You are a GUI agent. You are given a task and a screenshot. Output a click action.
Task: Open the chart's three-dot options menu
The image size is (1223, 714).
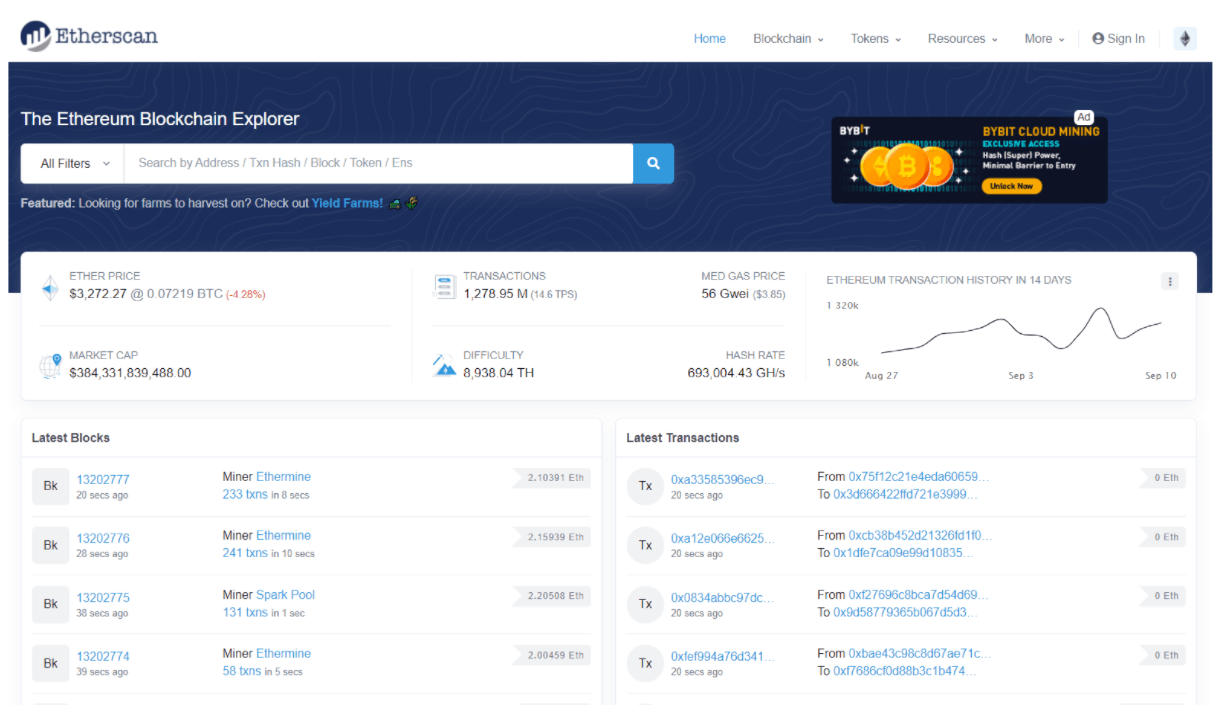click(1169, 282)
